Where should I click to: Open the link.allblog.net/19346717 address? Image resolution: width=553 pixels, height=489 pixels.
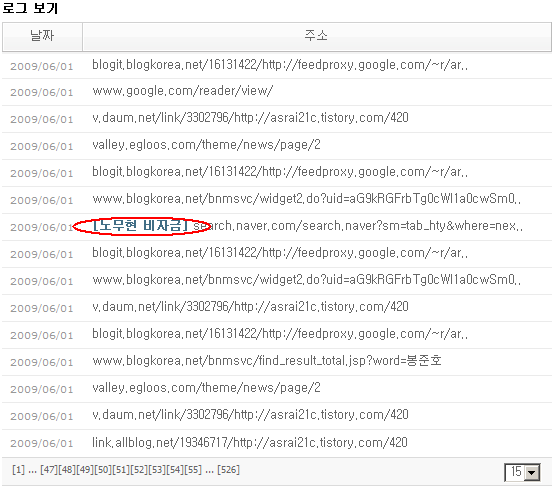250,442
